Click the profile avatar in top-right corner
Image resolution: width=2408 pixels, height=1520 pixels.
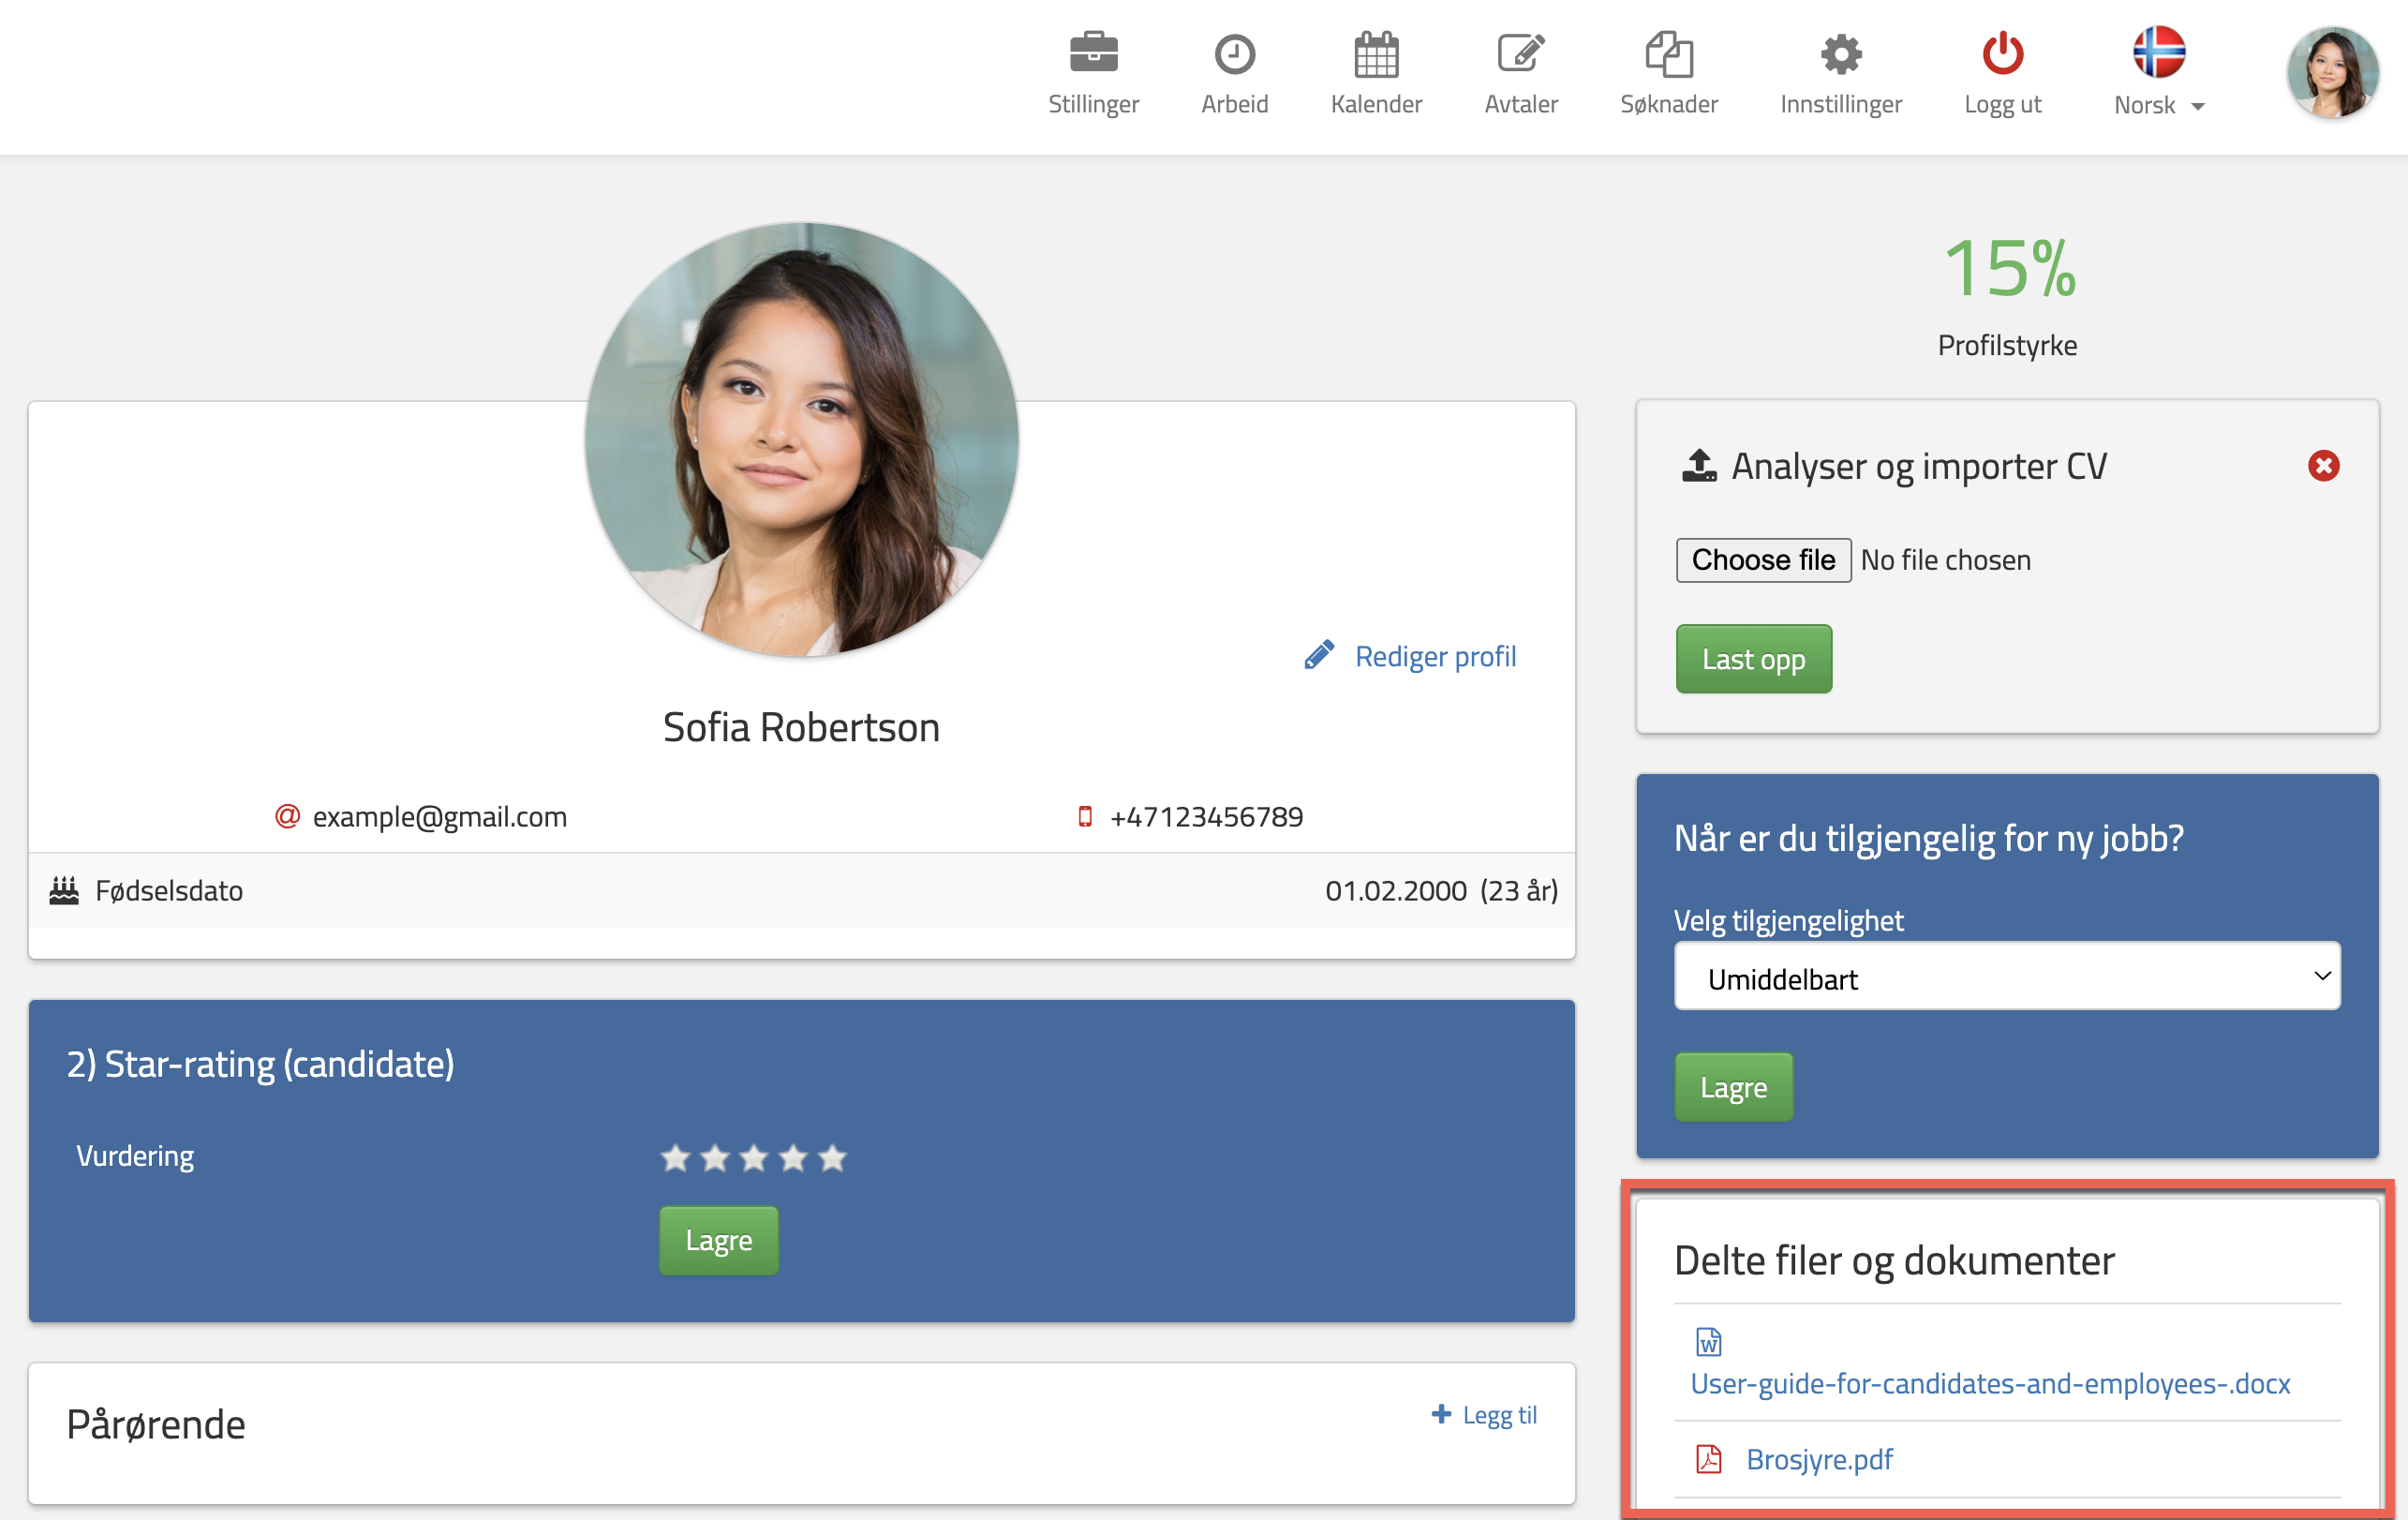point(2331,72)
